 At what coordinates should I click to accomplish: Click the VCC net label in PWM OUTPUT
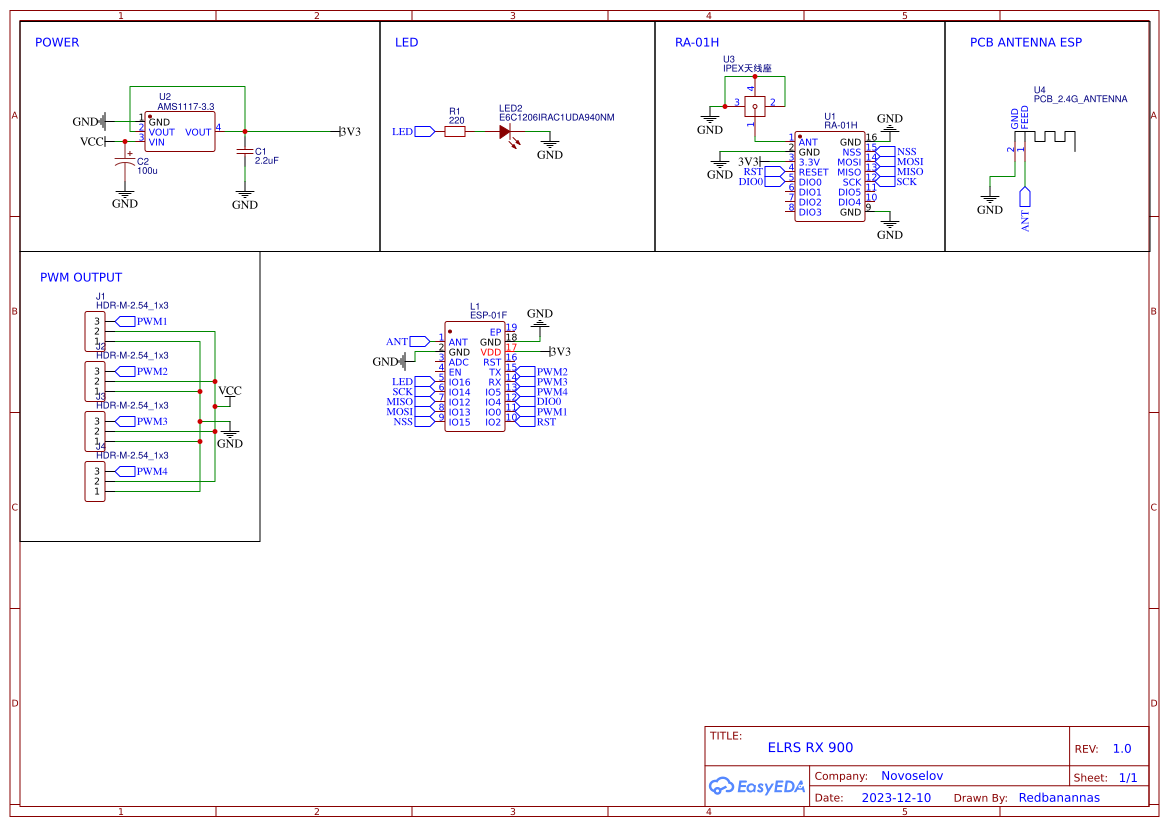pos(228,391)
